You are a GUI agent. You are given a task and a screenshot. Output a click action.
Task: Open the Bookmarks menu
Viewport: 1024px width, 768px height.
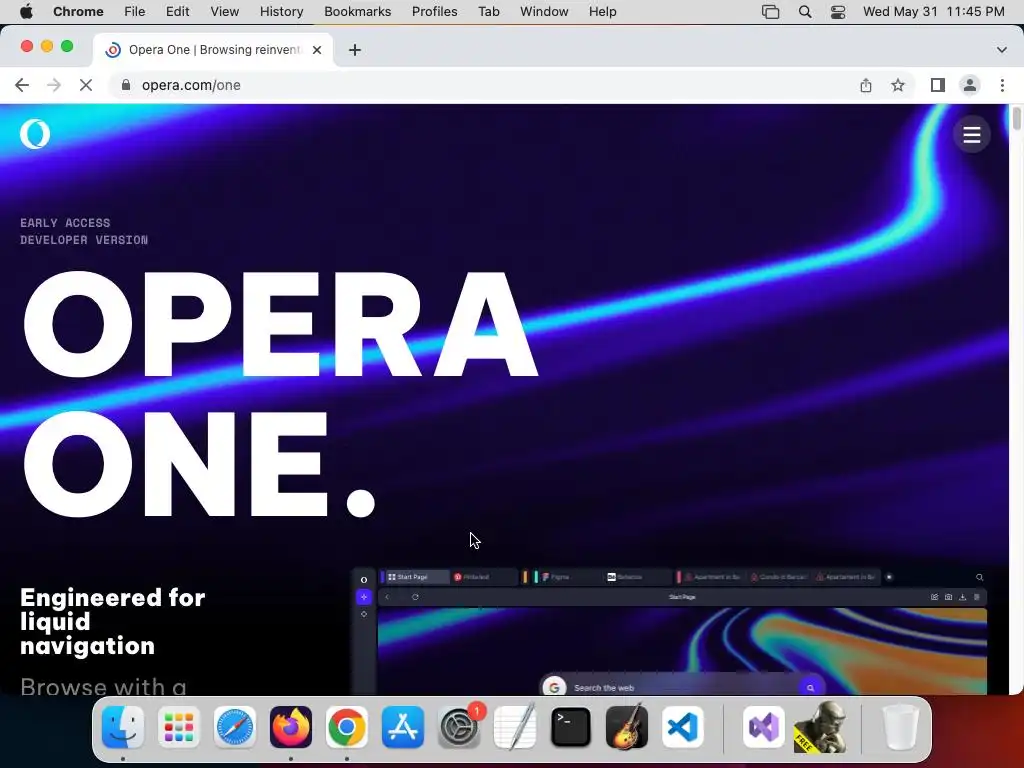click(357, 12)
